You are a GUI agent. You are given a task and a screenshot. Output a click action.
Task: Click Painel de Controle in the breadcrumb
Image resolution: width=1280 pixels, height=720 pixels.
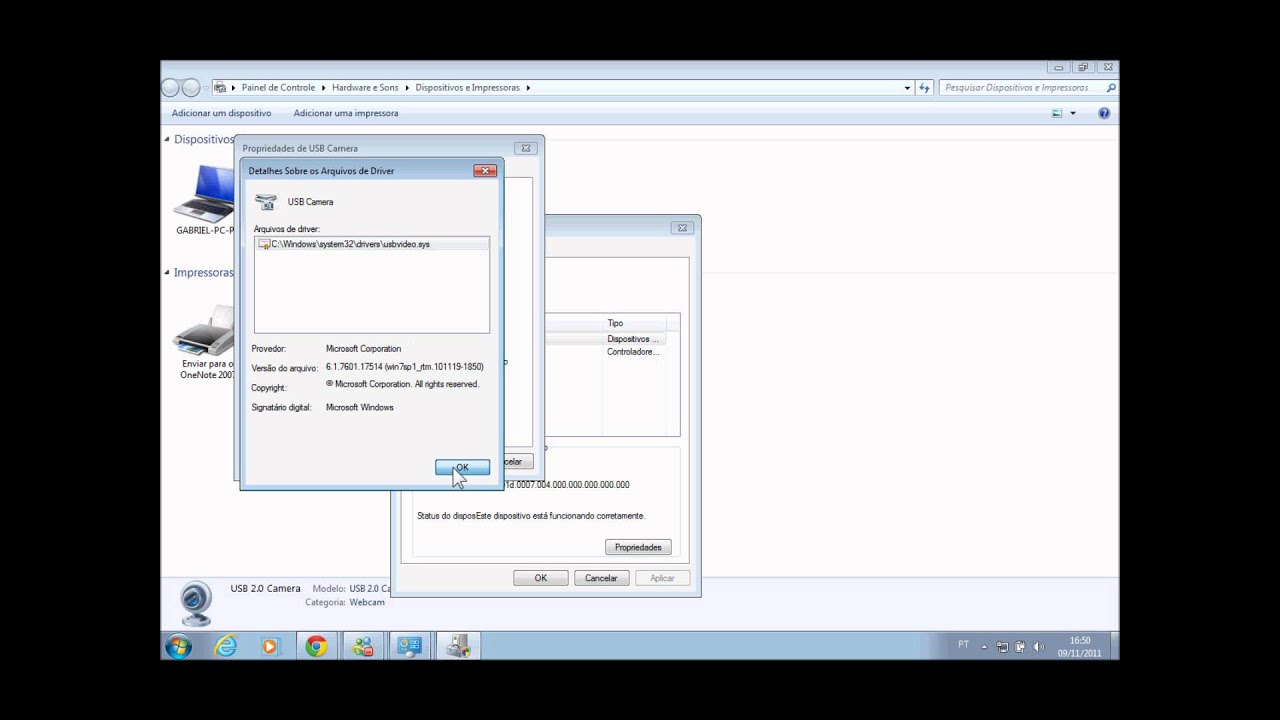[x=278, y=88]
